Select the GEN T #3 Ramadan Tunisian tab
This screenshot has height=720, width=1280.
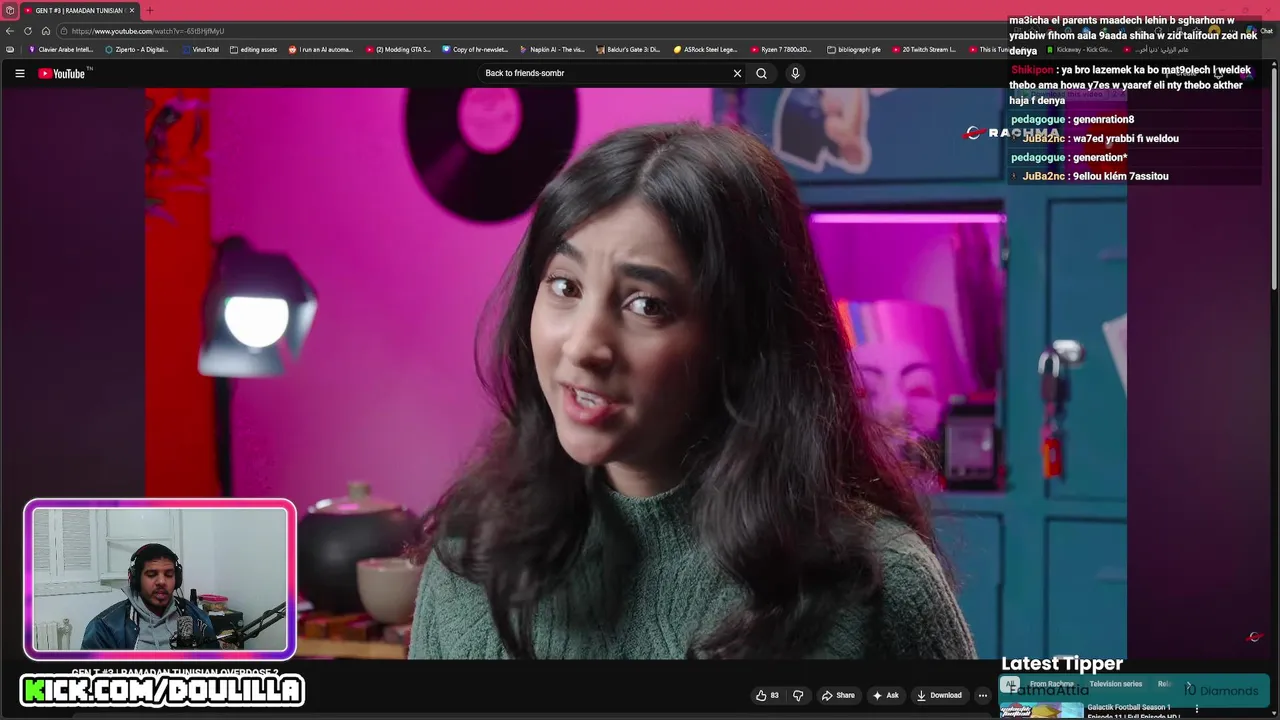point(78,10)
